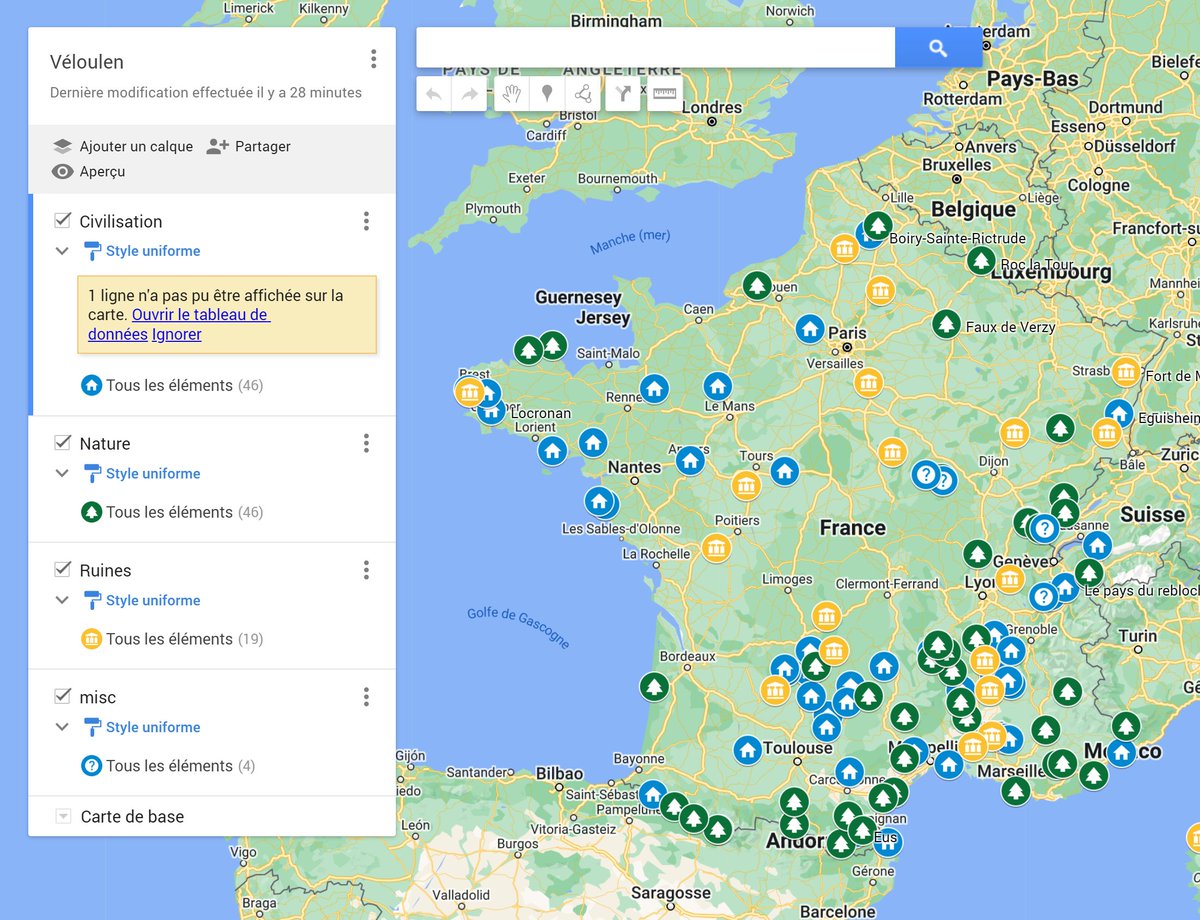
Task: Uncheck the Nature layer checkbox
Action: (62, 442)
